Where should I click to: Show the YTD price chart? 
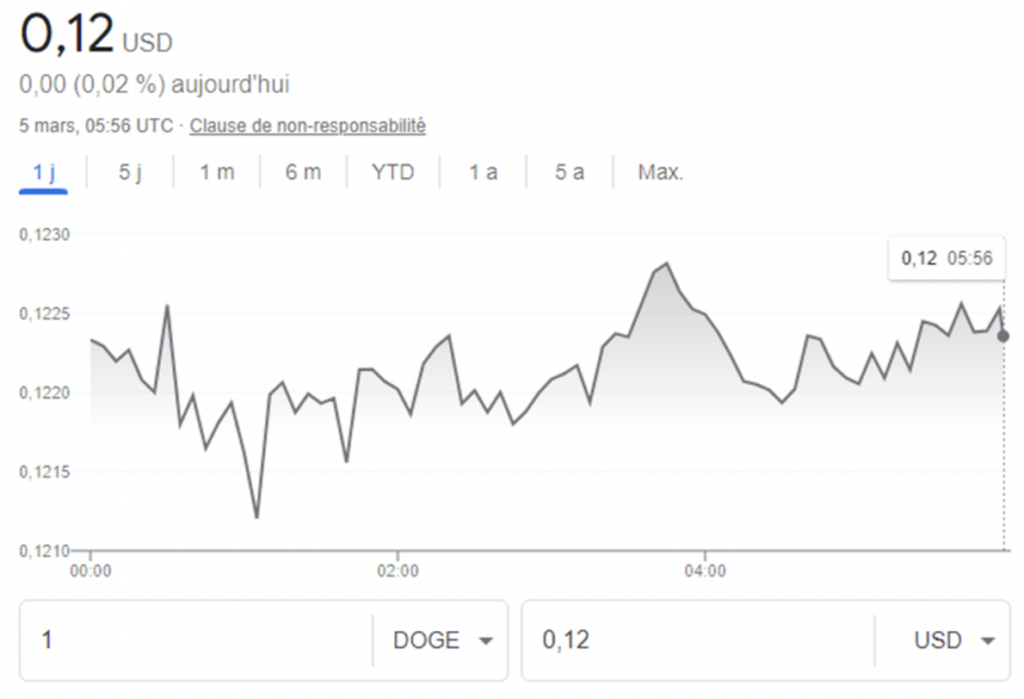pyautogui.click(x=392, y=171)
